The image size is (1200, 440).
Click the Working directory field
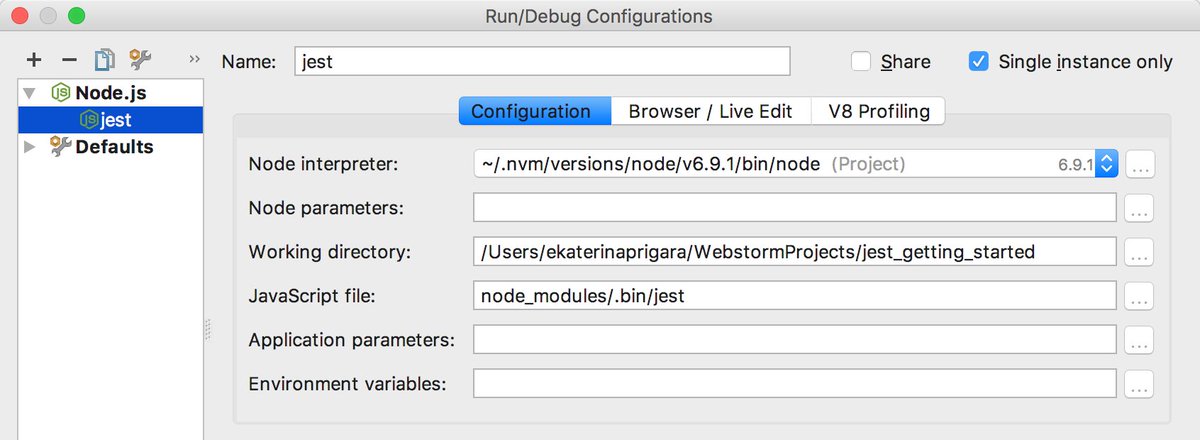point(795,252)
